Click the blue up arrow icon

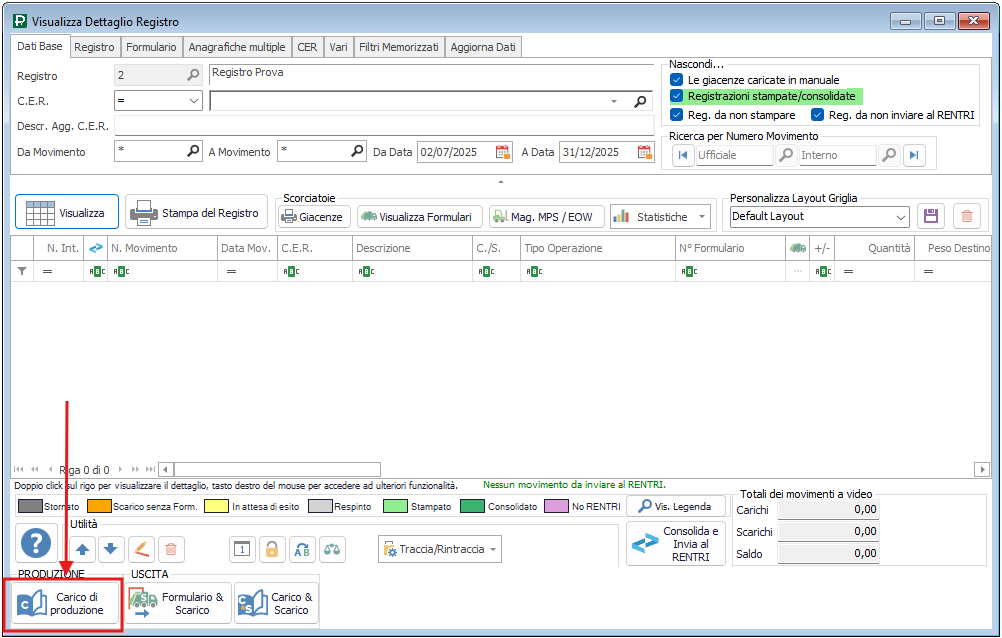[x=83, y=549]
